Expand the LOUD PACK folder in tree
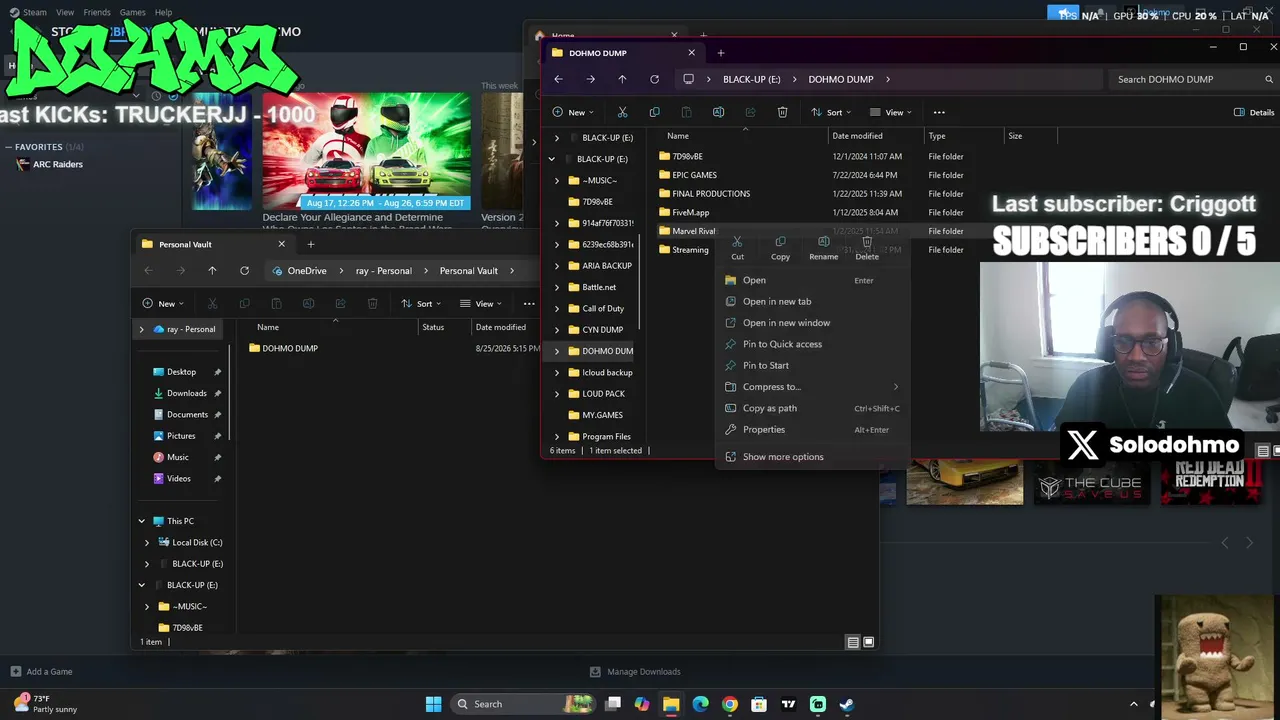This screenshot has height=720, width=1280. (x=557, y=394)
